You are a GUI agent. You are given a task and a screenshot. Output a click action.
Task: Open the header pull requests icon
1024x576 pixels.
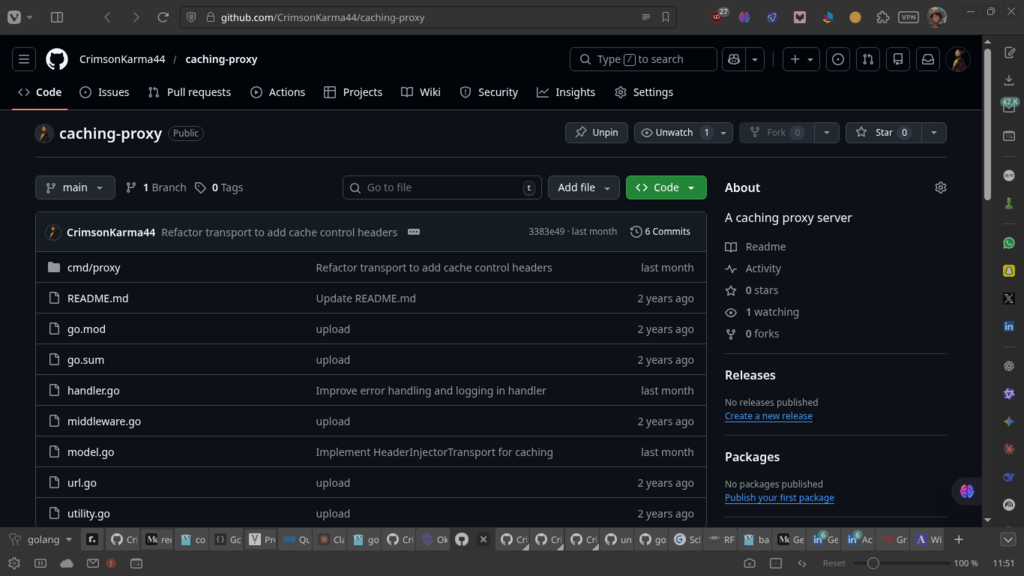point(868,59)
